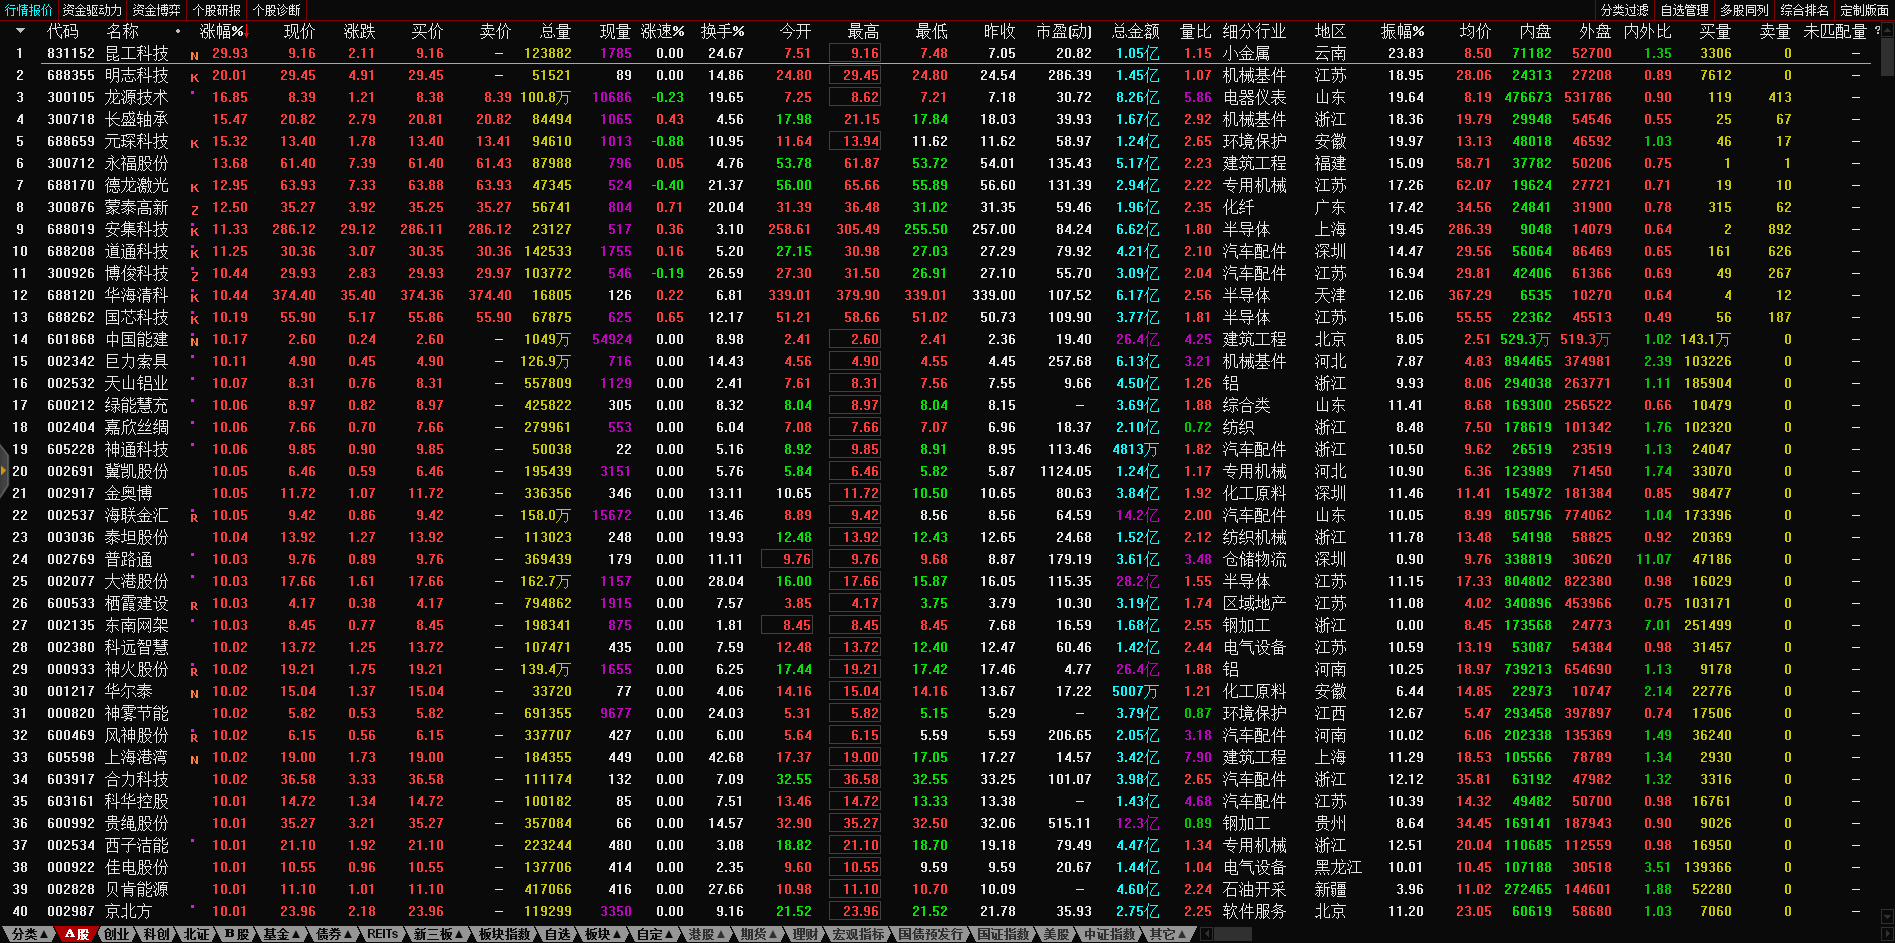Image resolution: width=1895 pixels, height=943 pixels.
Task: Click the Z marker beside 蒙泰高新
Action: [x=194, y=209]
